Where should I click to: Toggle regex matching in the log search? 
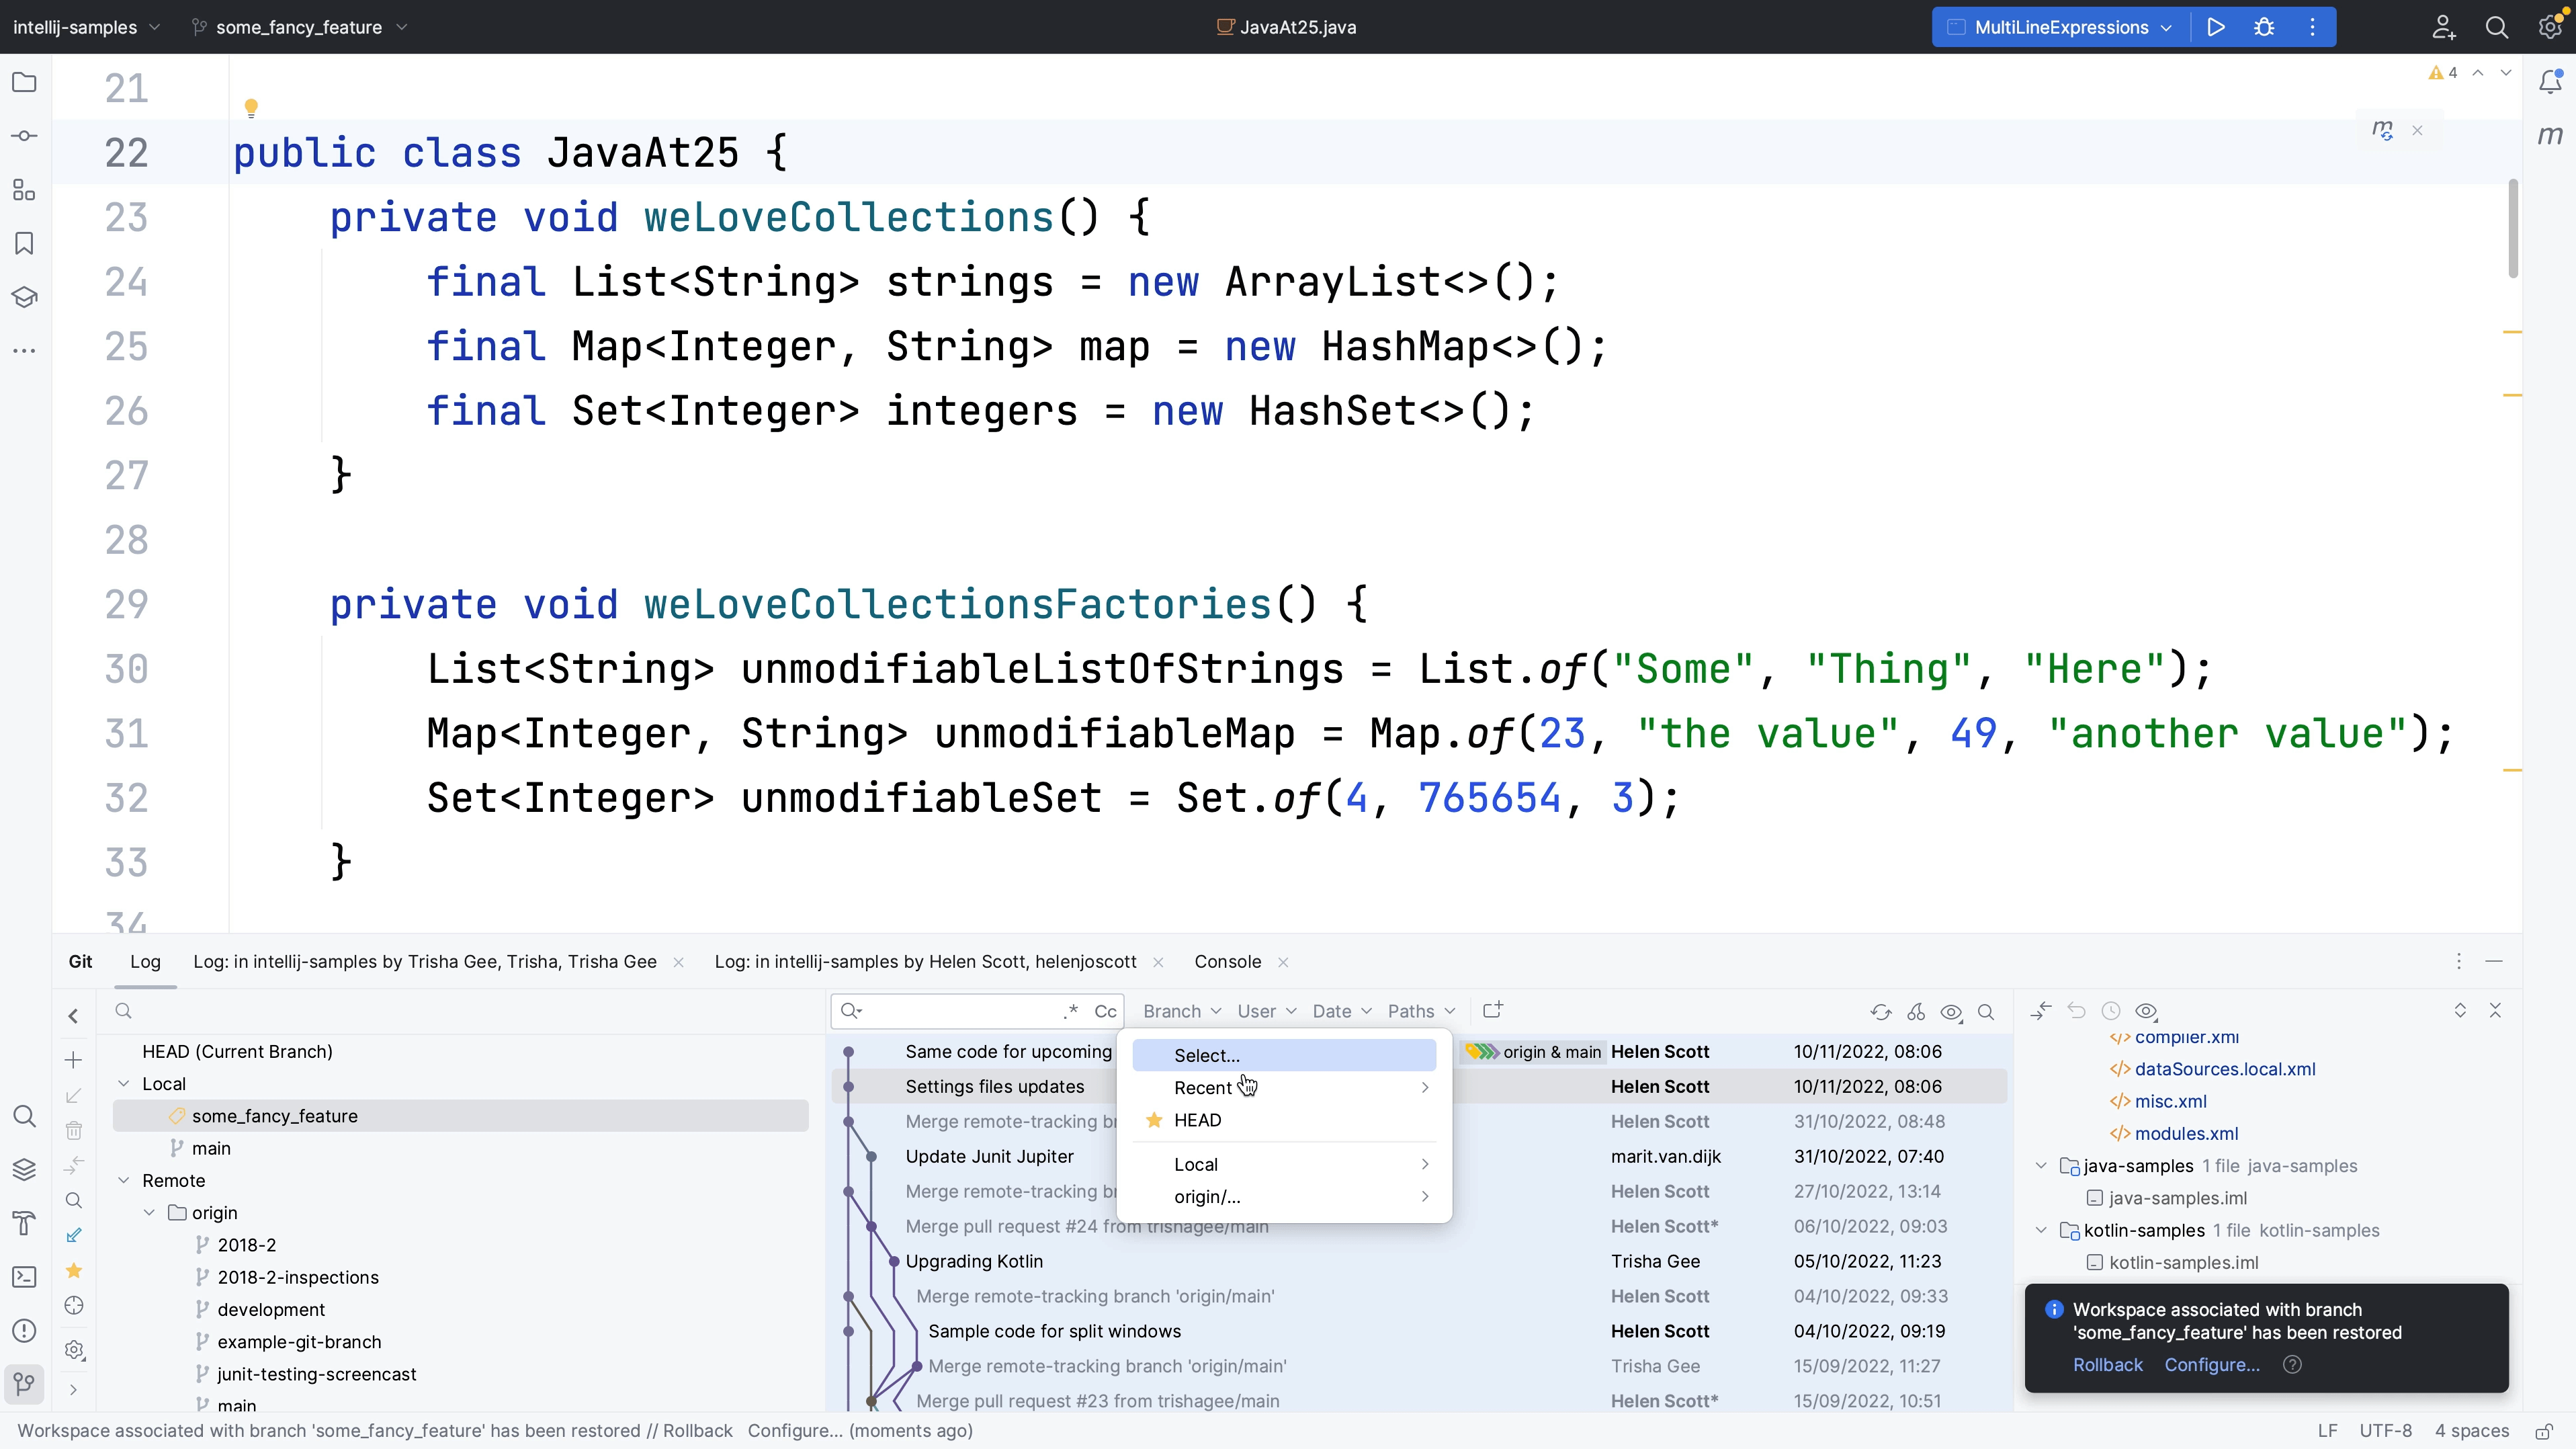1069,1011
